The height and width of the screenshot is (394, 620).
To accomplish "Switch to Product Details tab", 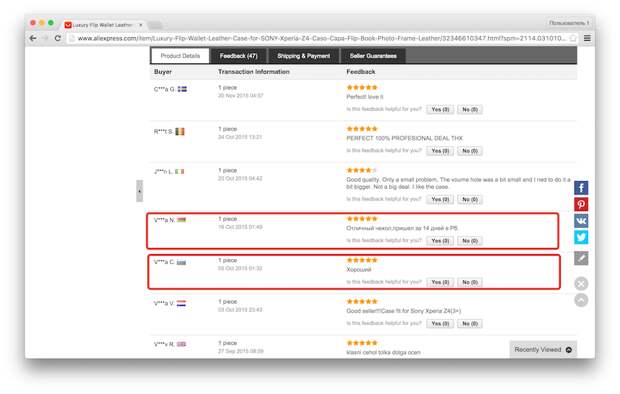I will (180, 56).
